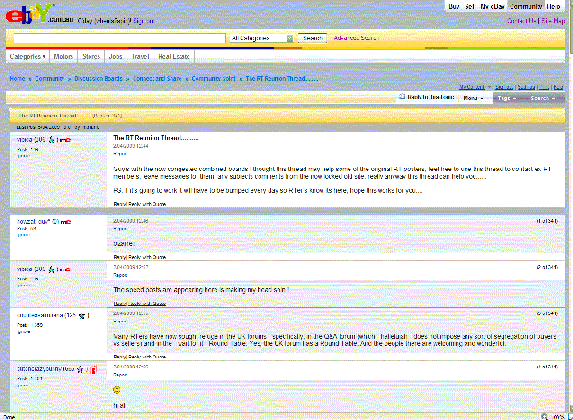
Task: Click the 'me' icon beside second post author
Action: click(x=66, y=222)
